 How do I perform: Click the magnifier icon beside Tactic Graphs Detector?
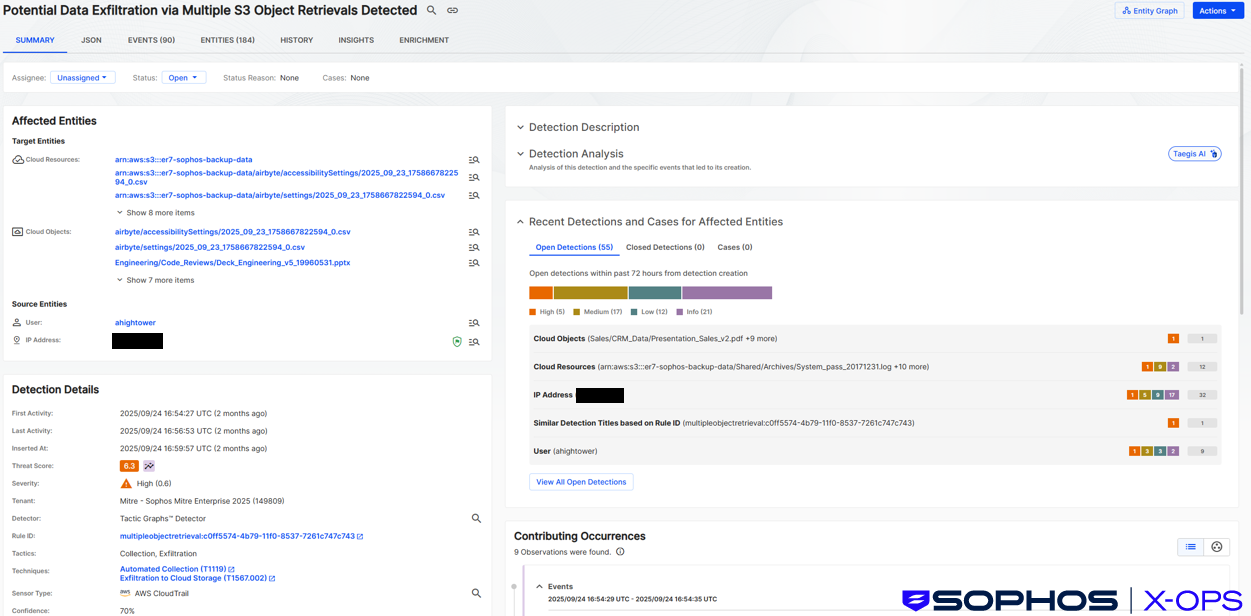click(476, 518)
